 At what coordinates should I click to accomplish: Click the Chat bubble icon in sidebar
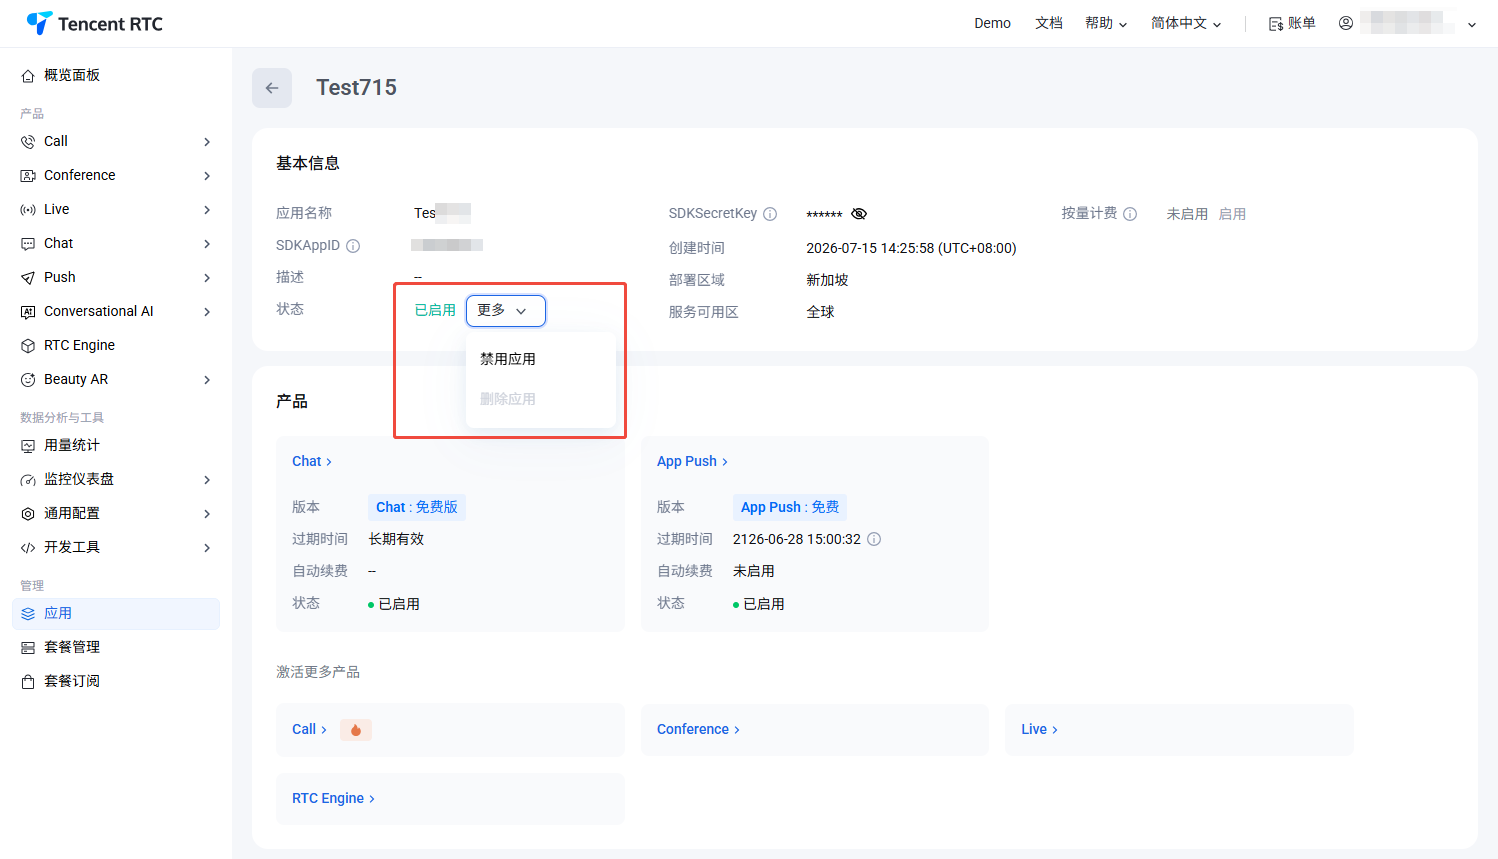[x=28, y=244]
